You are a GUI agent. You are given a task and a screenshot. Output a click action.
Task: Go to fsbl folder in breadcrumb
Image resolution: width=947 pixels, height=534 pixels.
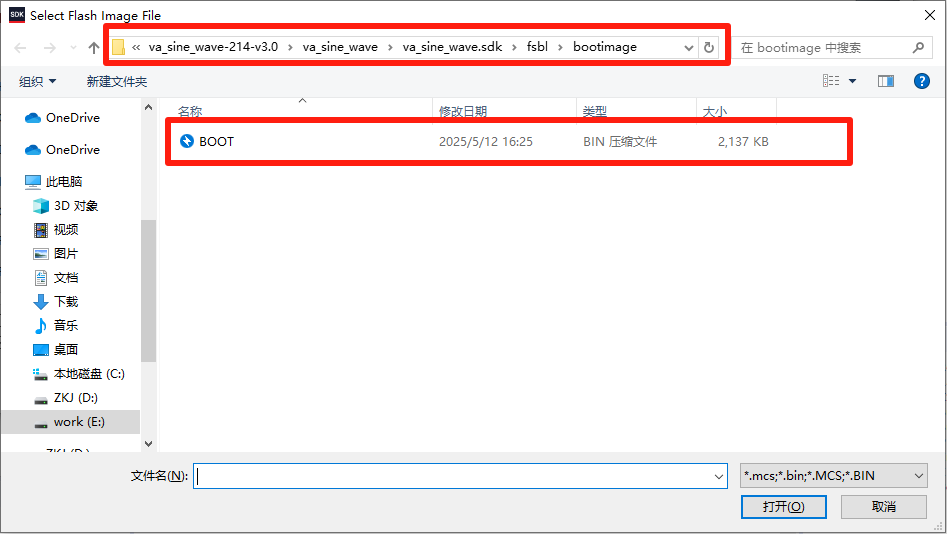point(537,47)
